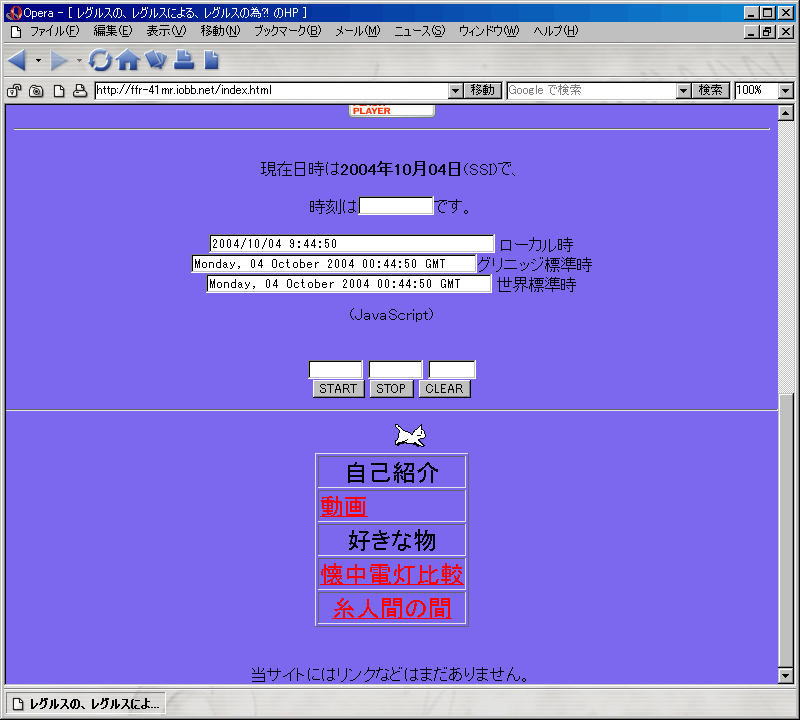
Task: Click the blue Back arrow
Action: [x=18, y=60]
